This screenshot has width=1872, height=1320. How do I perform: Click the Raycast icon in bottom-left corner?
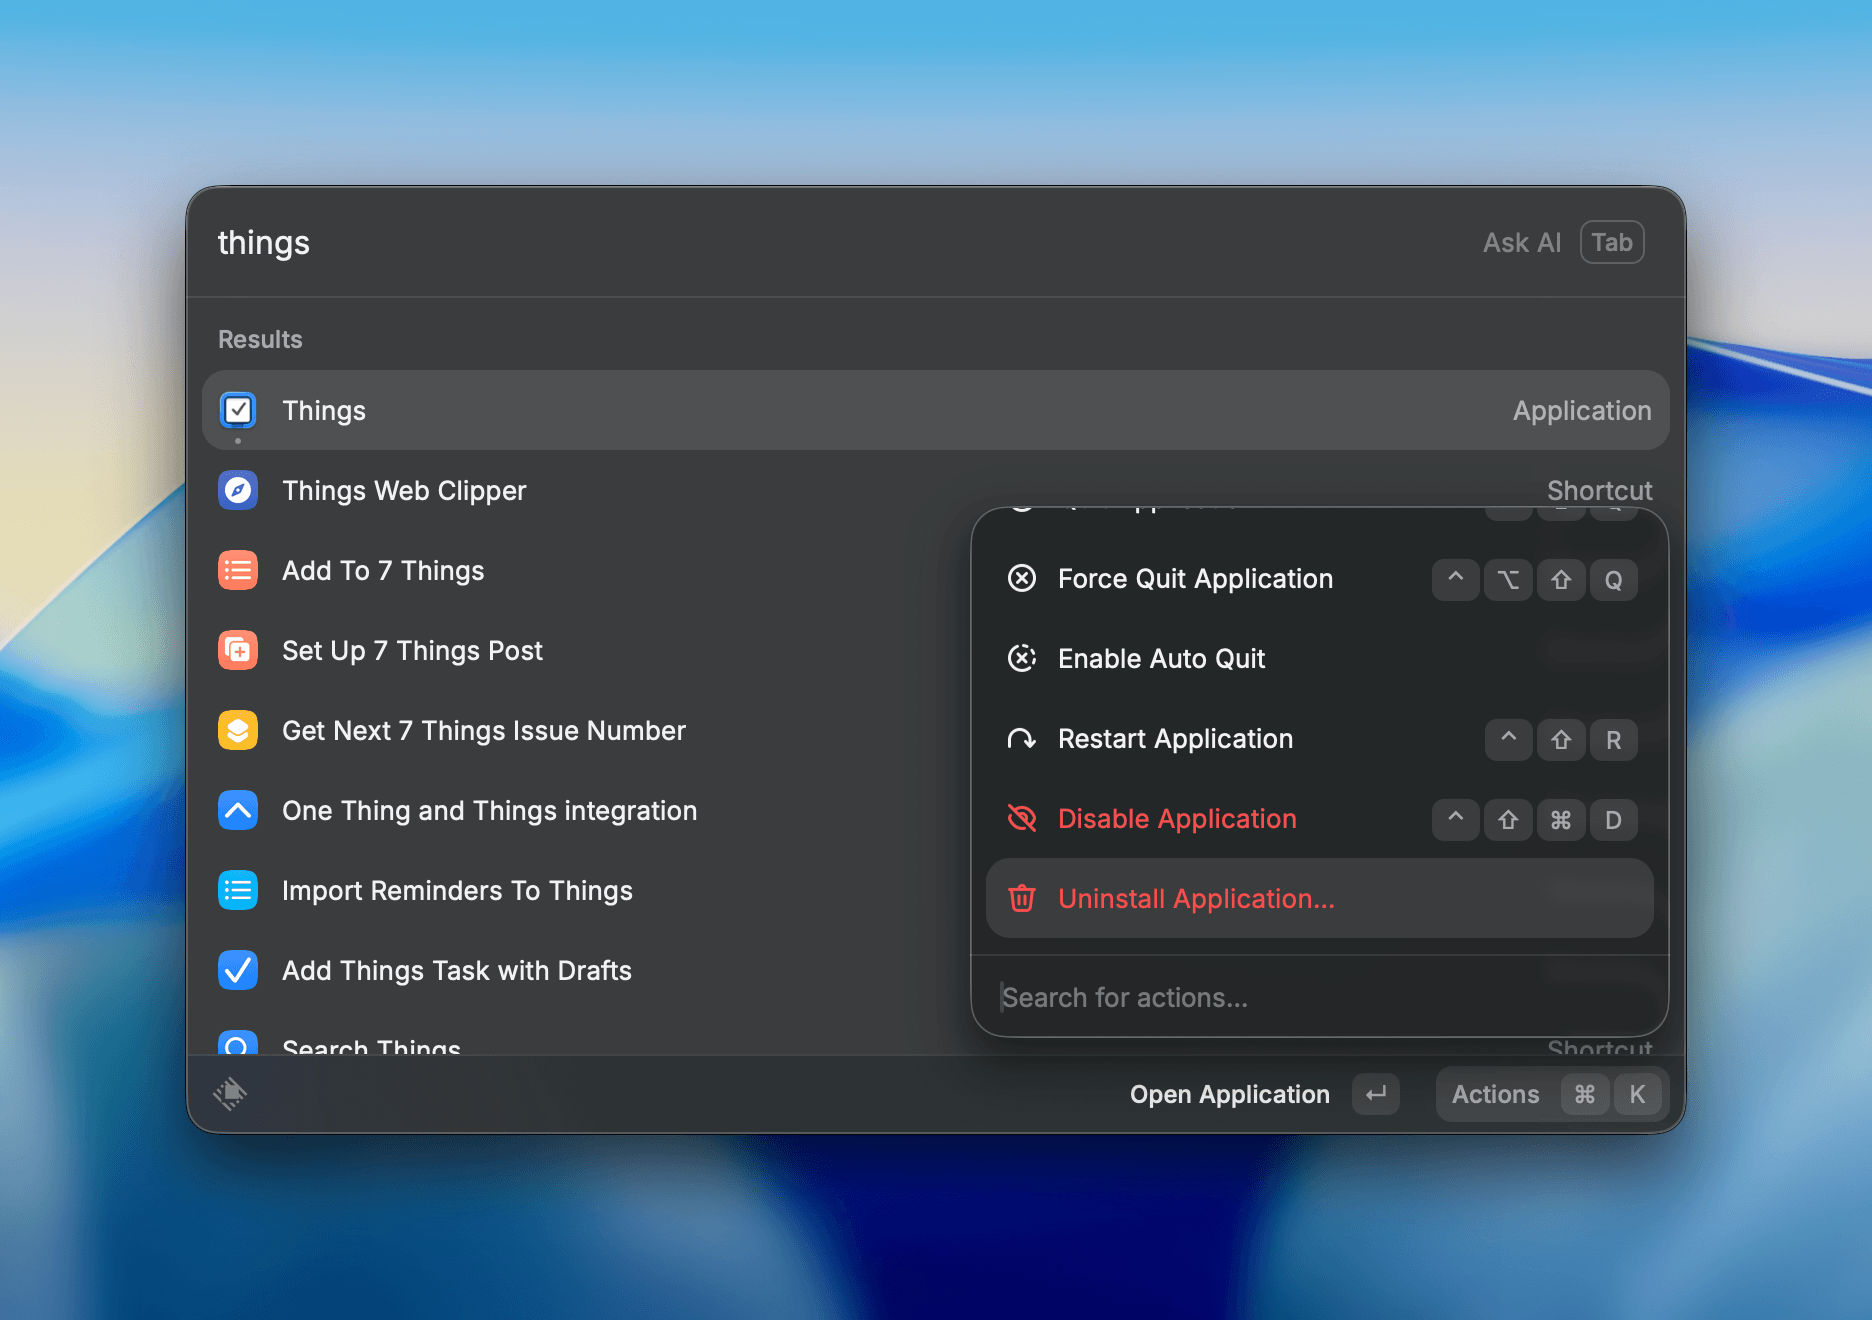click(x=232, y=1094)
